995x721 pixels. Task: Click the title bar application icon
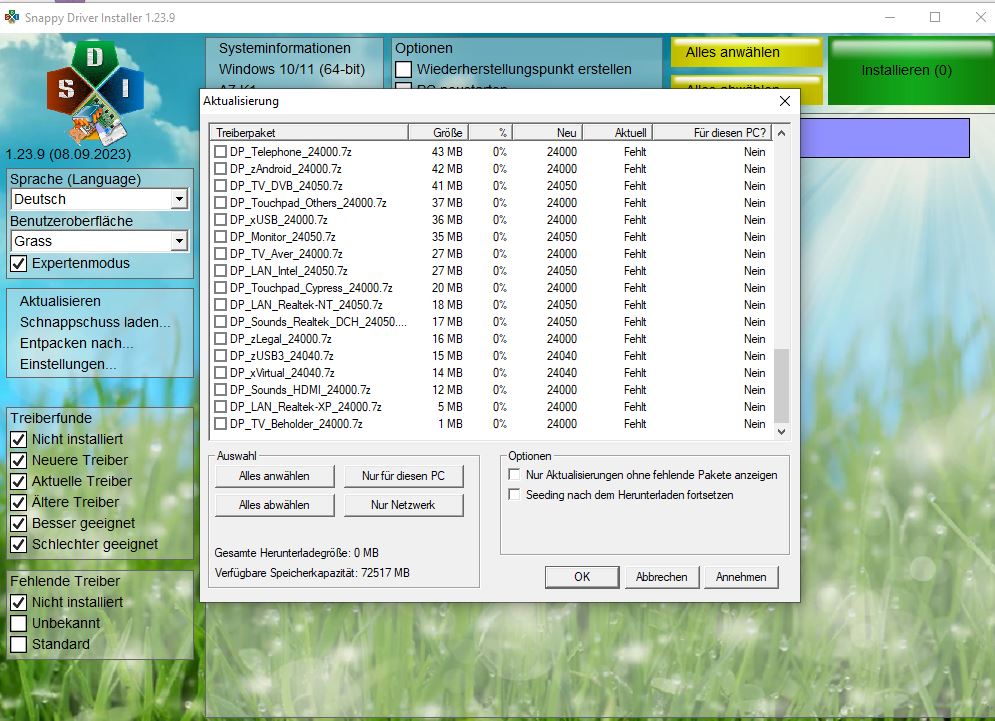(x=12, y=16)
